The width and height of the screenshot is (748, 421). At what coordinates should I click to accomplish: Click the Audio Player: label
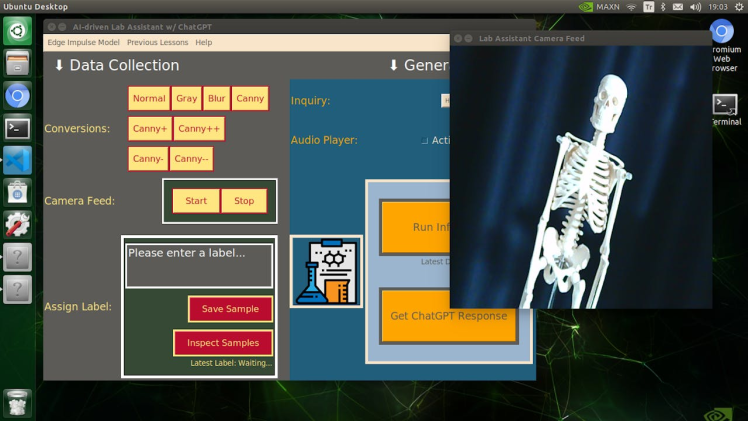[324, 140]
